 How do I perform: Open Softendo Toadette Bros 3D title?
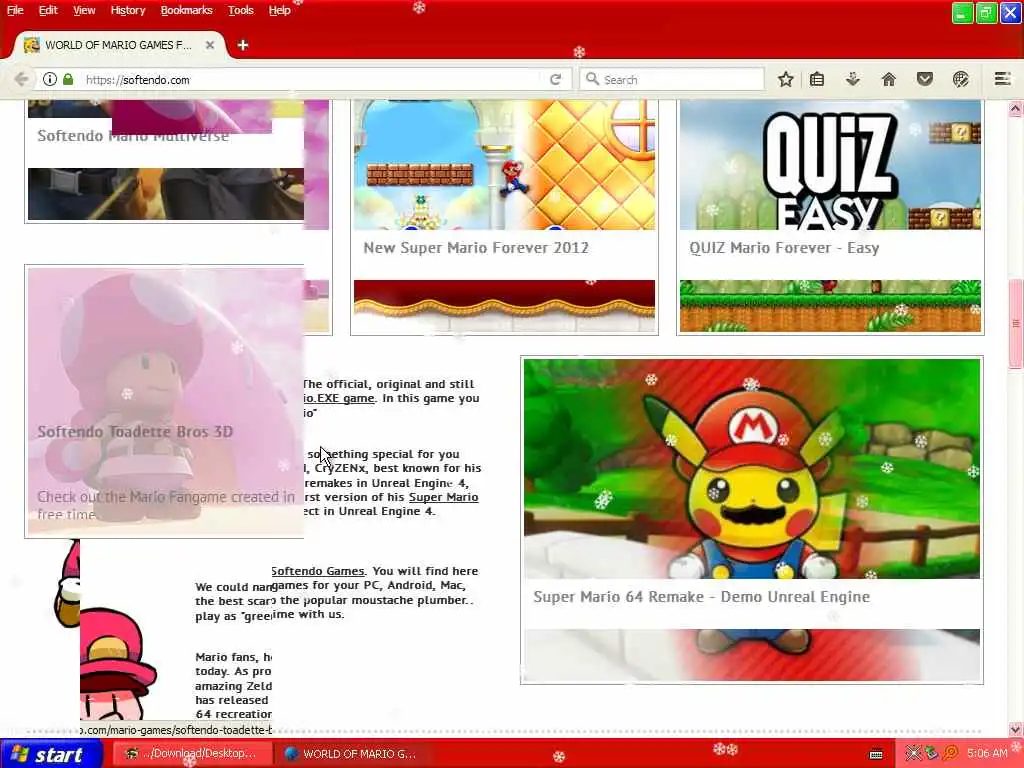click(x=135, y=432)
